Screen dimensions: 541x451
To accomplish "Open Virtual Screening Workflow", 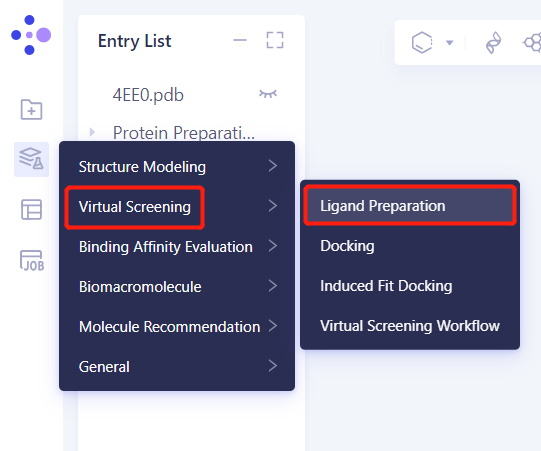I will point(410,326).
